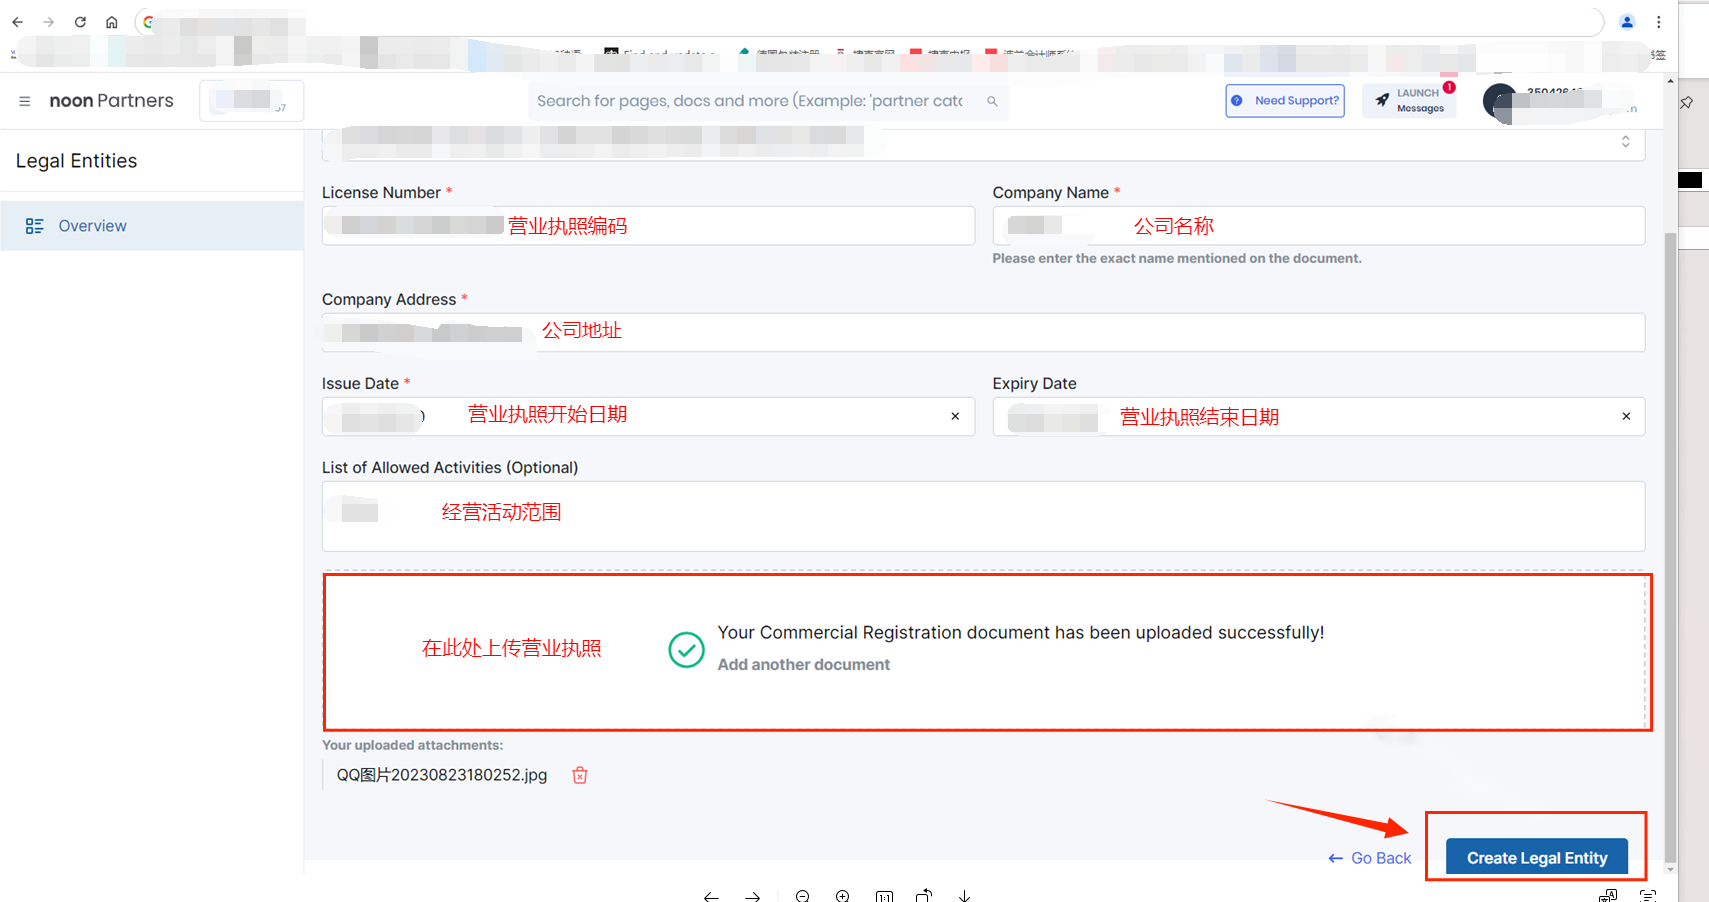Screen dimensions: 1709x902
Task: Open the hamburger sidebar menu
Action: click(25, 101)
